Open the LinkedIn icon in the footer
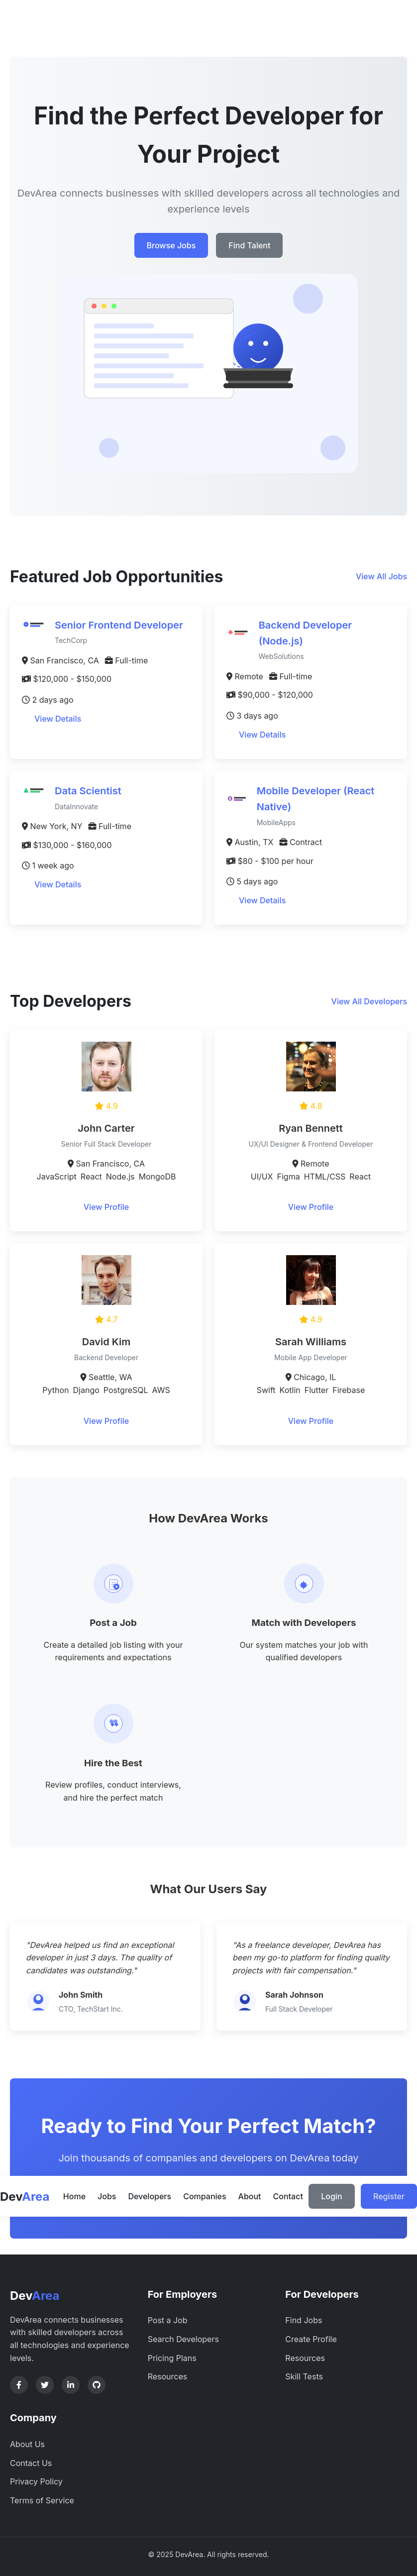The image size is (417, 2576). [71, 2385]
